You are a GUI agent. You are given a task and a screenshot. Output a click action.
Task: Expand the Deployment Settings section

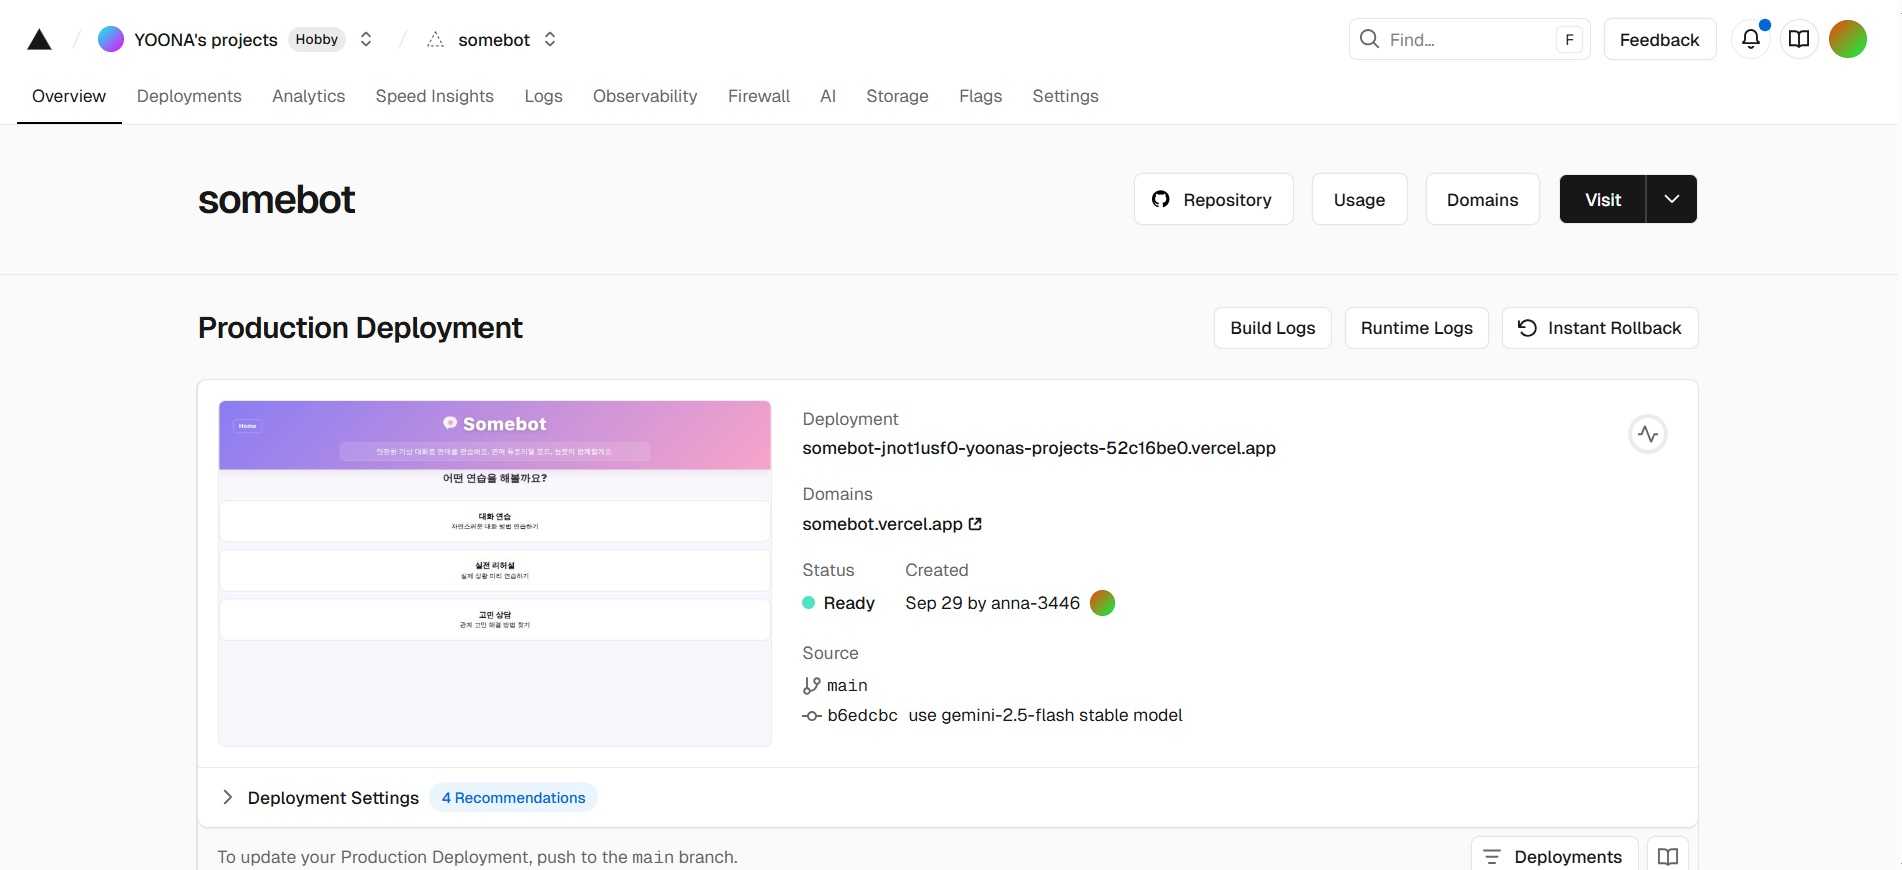(228, 797)
